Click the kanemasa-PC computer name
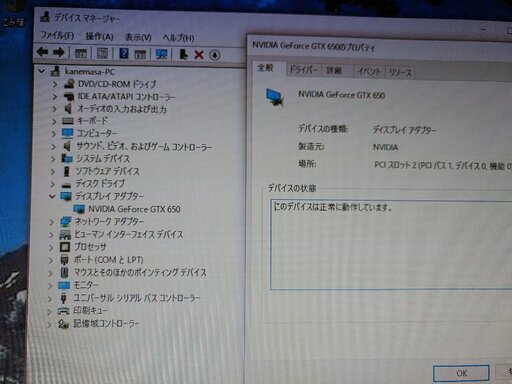Screen dimensions: 512x384 [90, 71]
